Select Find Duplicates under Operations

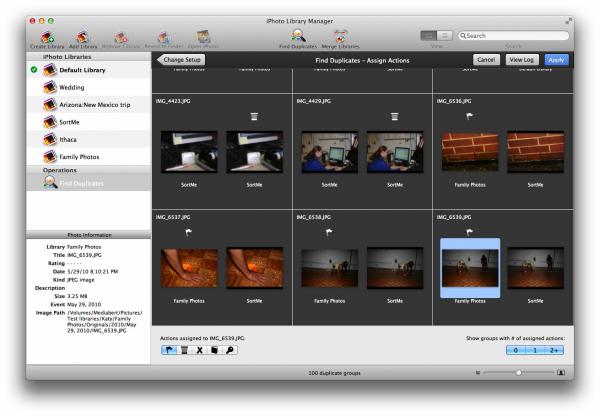pyautogui.click(x=89, y=183)
